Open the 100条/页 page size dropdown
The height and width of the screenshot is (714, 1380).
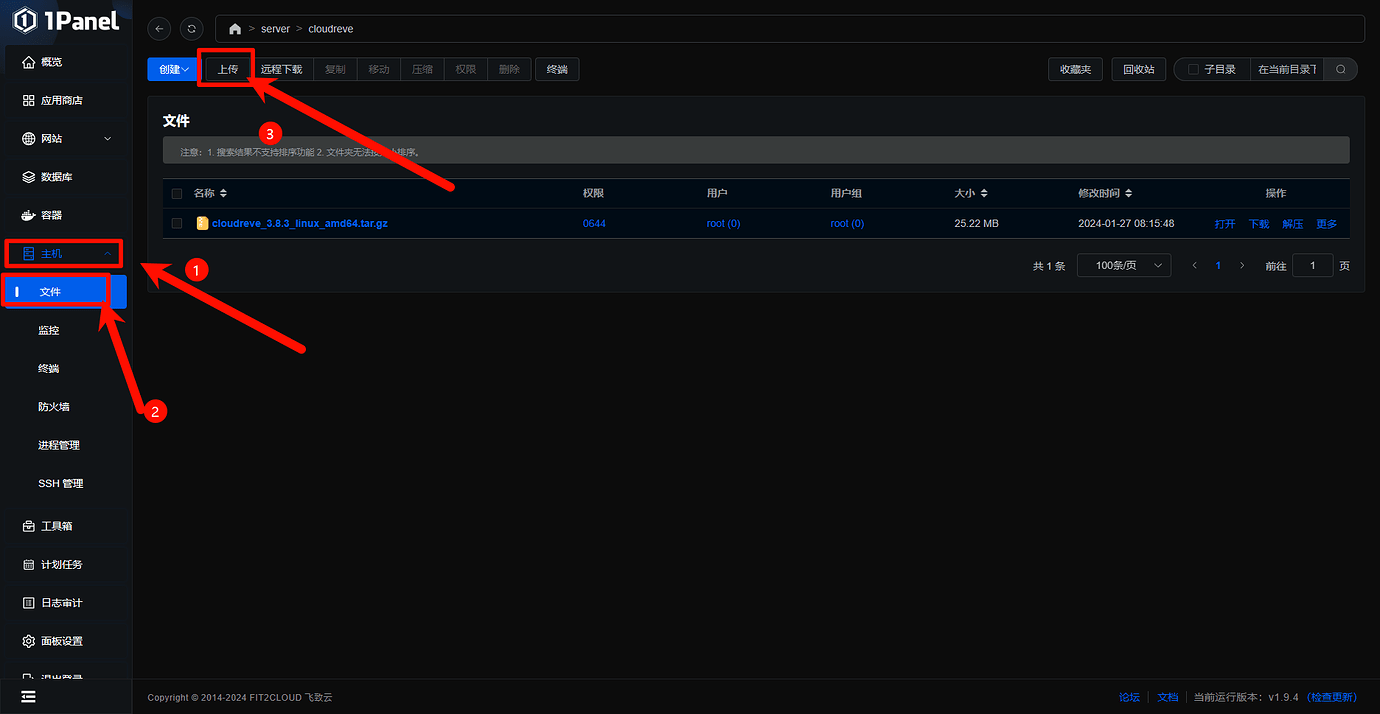coord(1123,266)
